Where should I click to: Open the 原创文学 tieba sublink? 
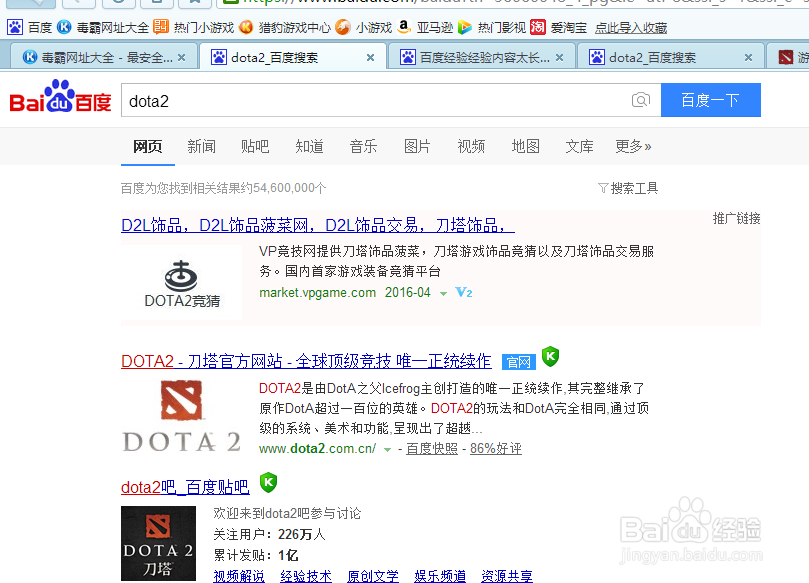pos(373,576)
